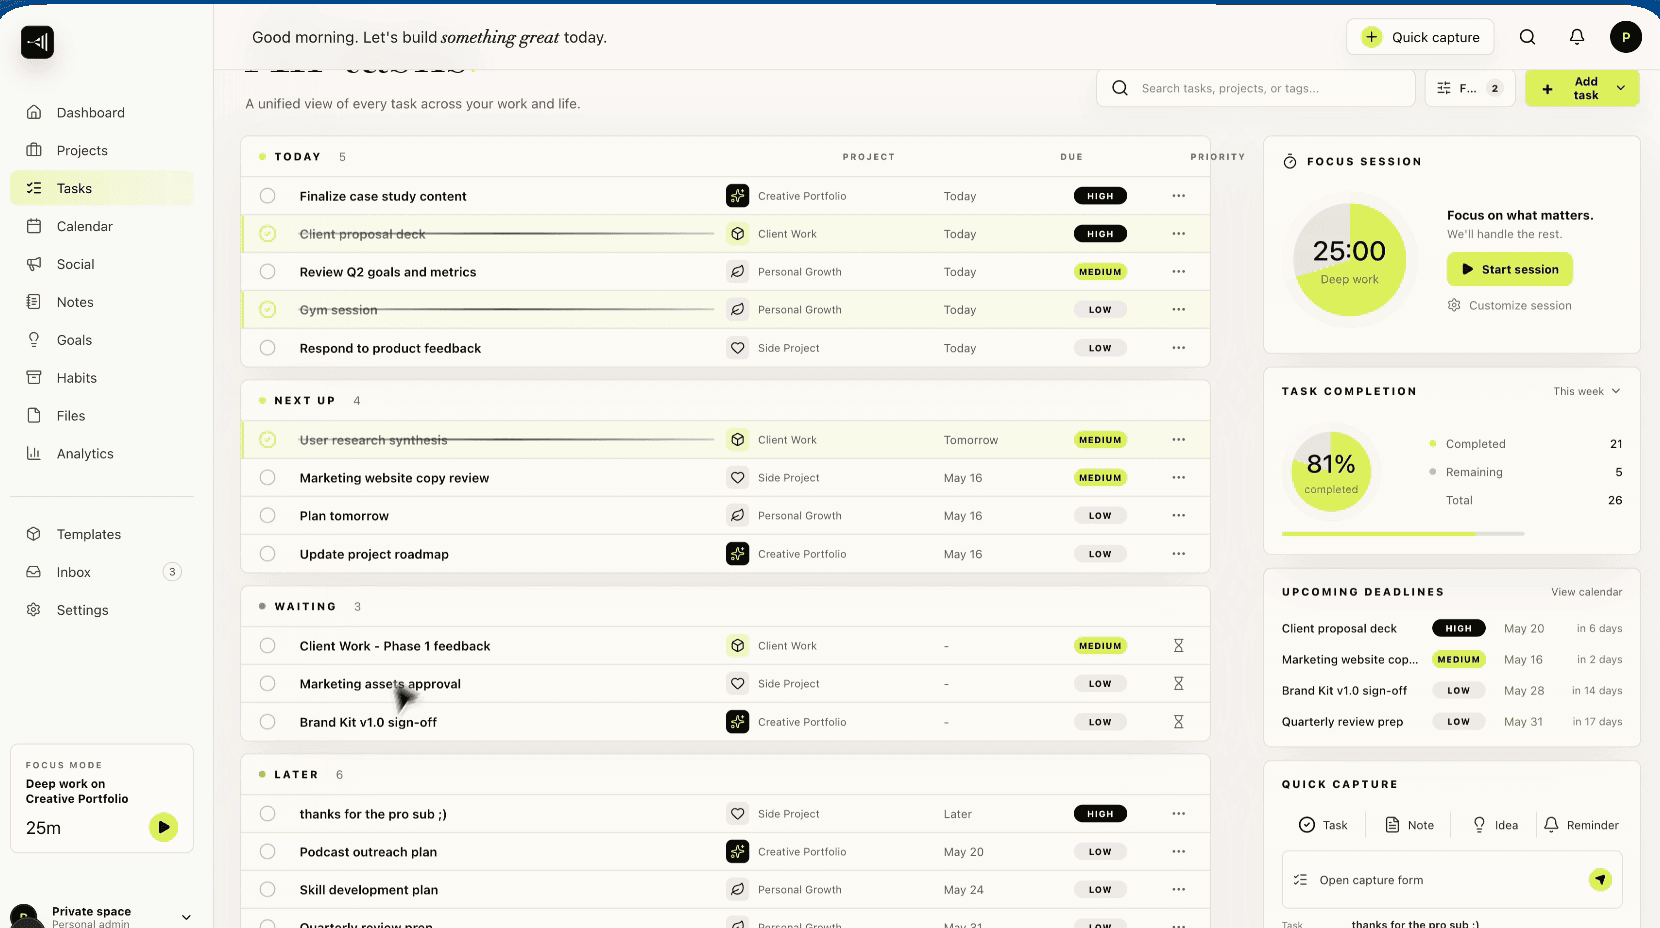The height and width of the screenshot is (928, 1660).
Task: Check off Plan tomorrow task
Action: pos(268,516)
